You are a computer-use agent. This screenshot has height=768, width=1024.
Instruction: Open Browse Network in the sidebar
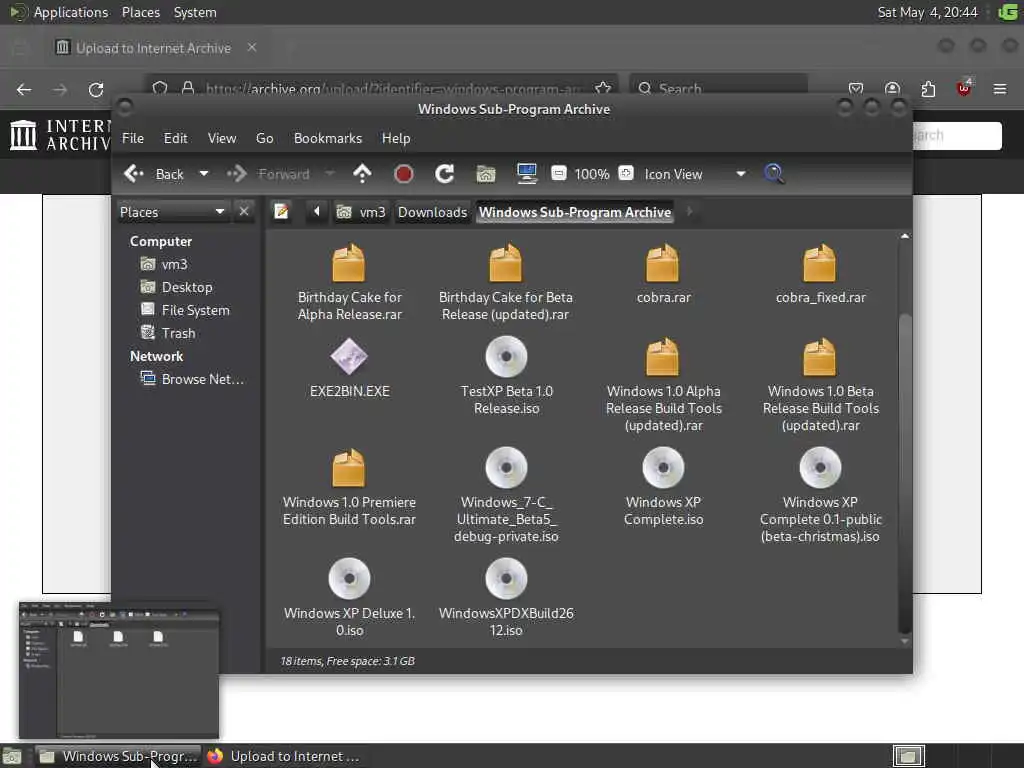191,379
